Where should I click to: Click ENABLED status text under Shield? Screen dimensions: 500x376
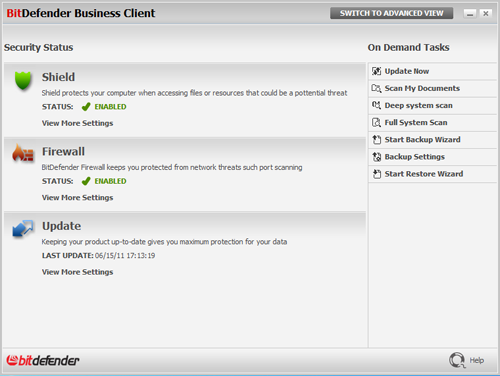[x=110, y=107]
